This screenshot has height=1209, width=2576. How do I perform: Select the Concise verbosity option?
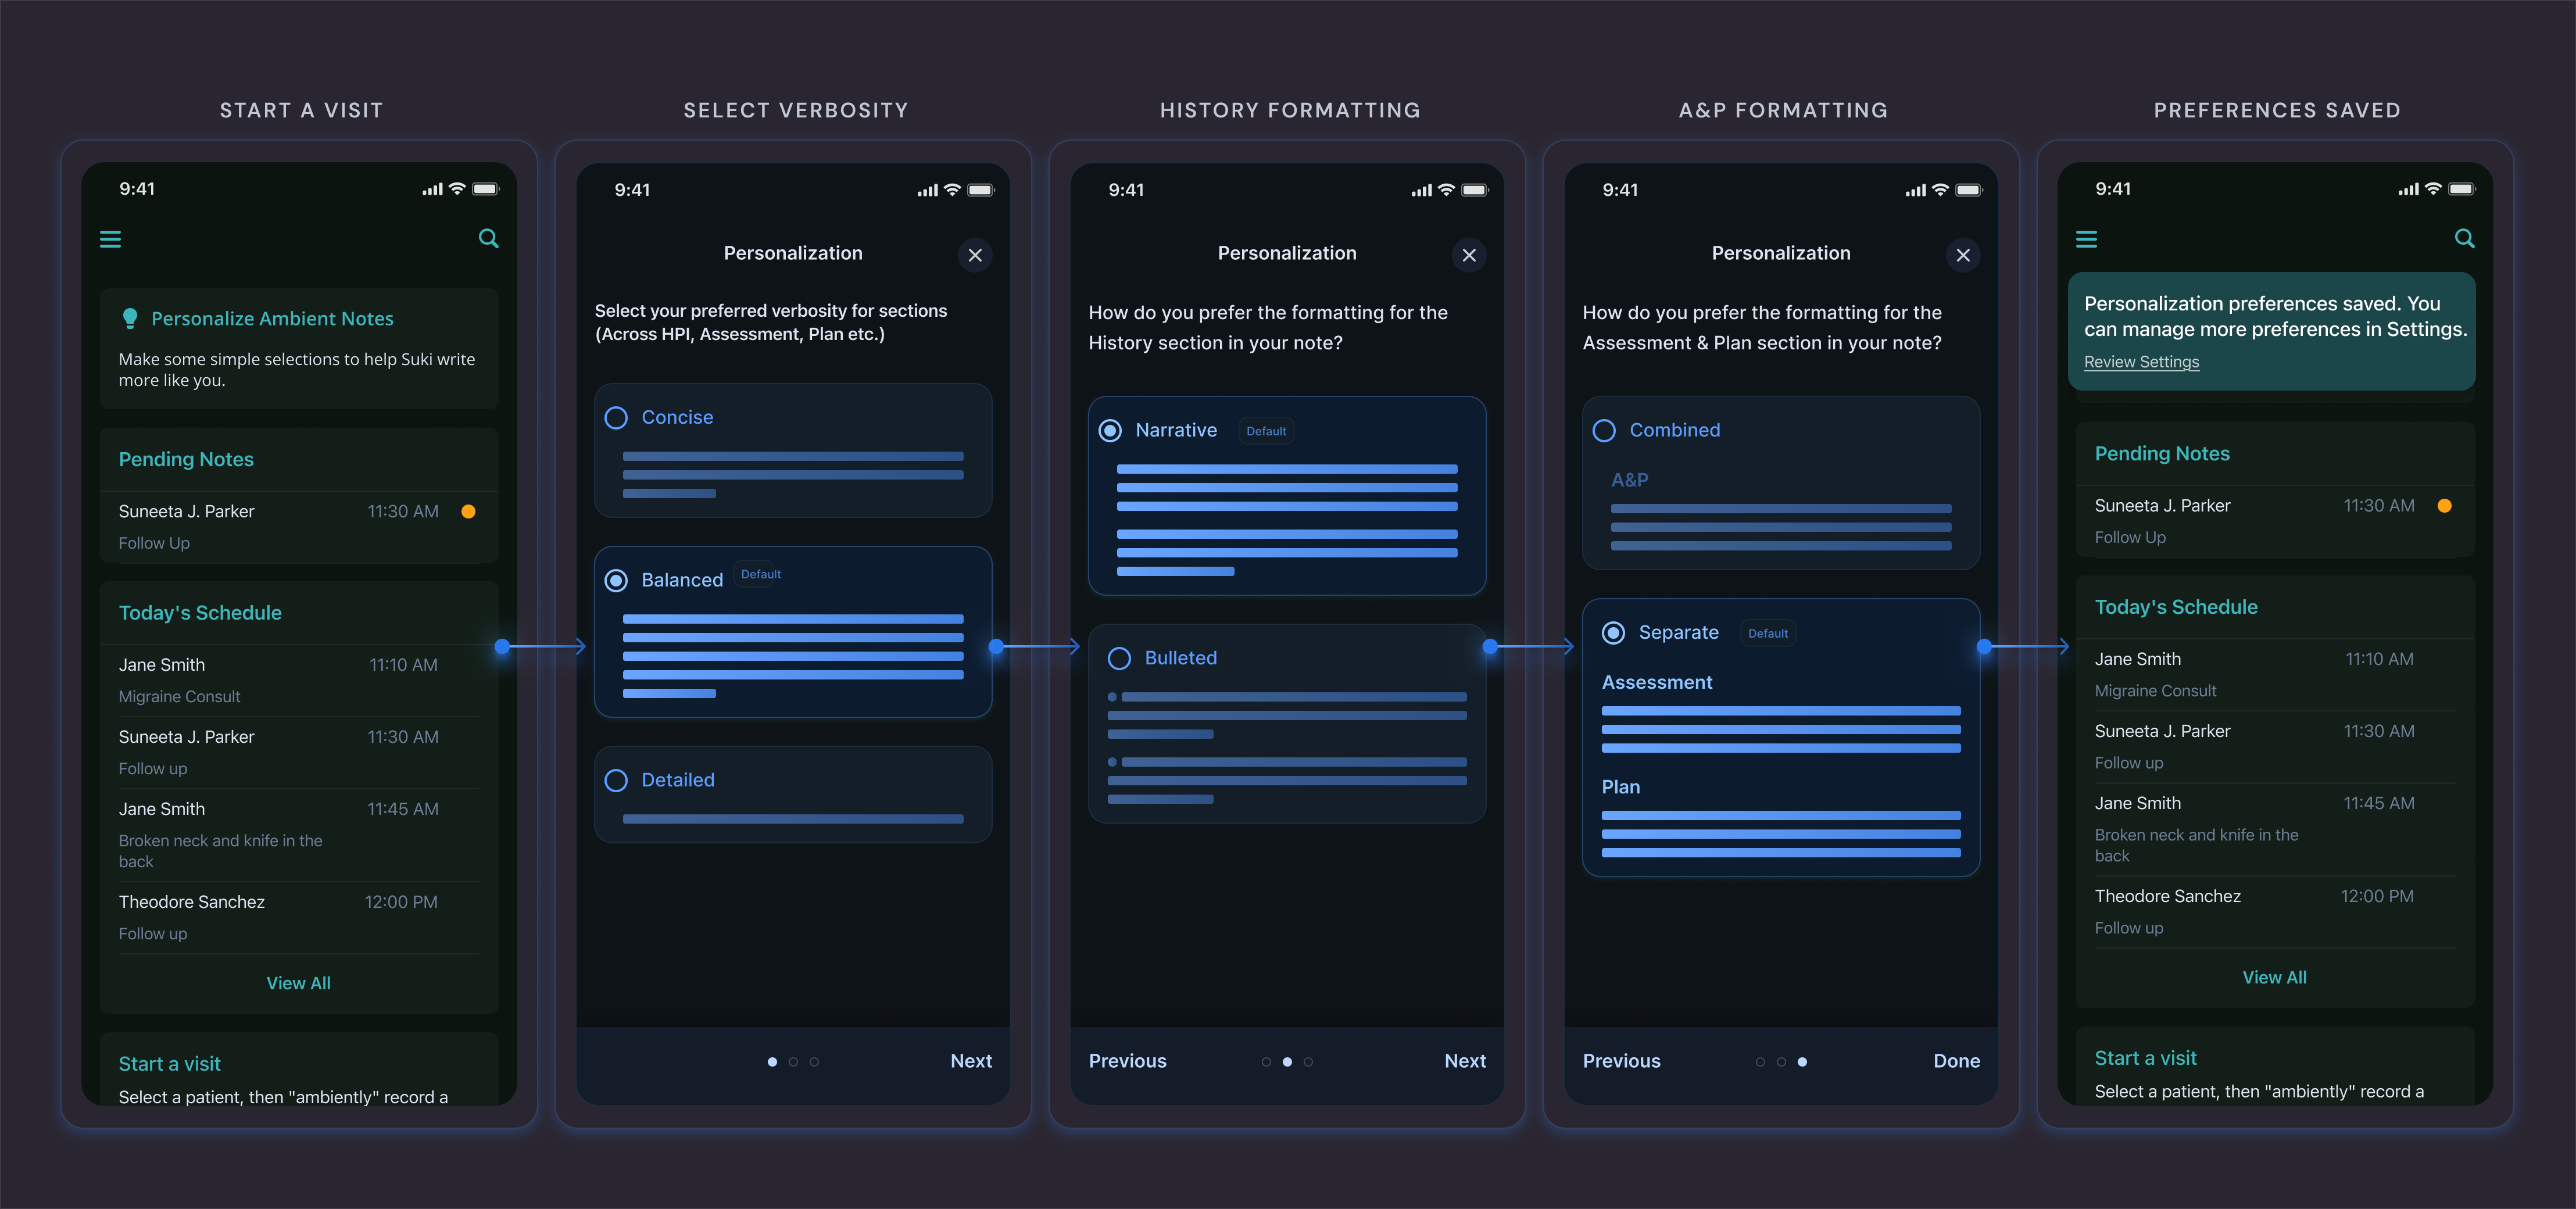point(793,450)
